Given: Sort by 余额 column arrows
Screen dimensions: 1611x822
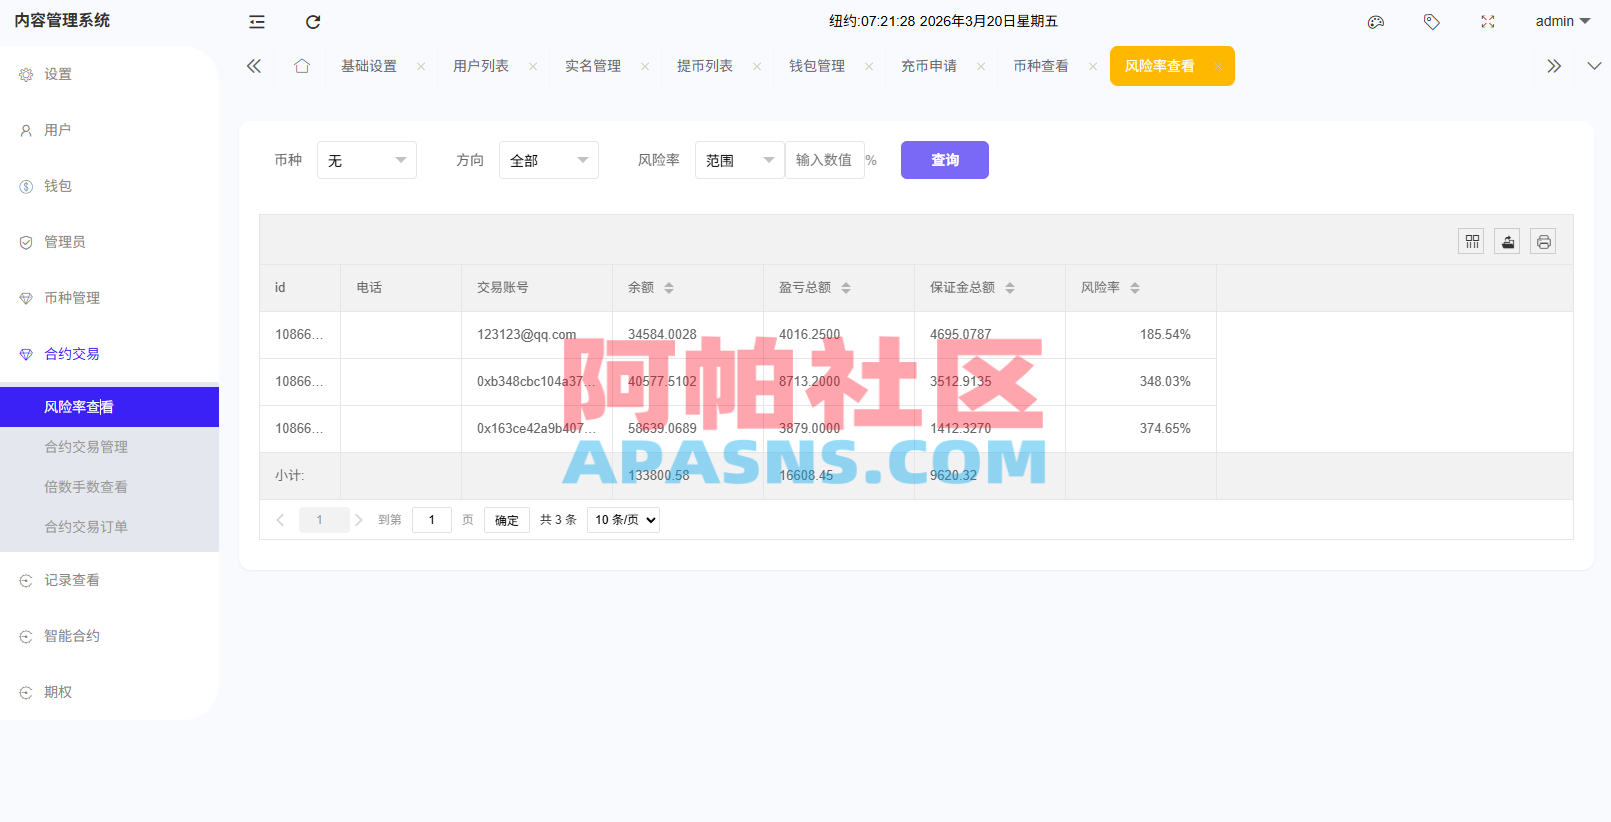Looking at the screenshot, I should tap(669, 288).
